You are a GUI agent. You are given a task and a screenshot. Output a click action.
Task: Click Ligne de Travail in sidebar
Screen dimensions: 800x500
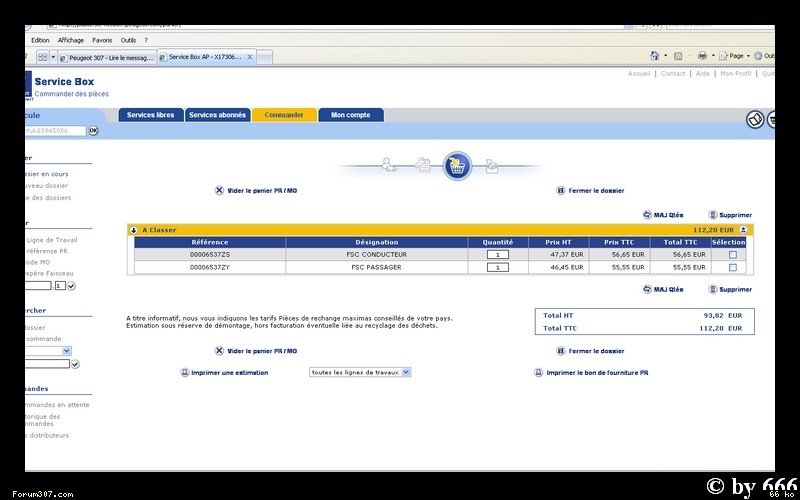(x=52, y=240)
